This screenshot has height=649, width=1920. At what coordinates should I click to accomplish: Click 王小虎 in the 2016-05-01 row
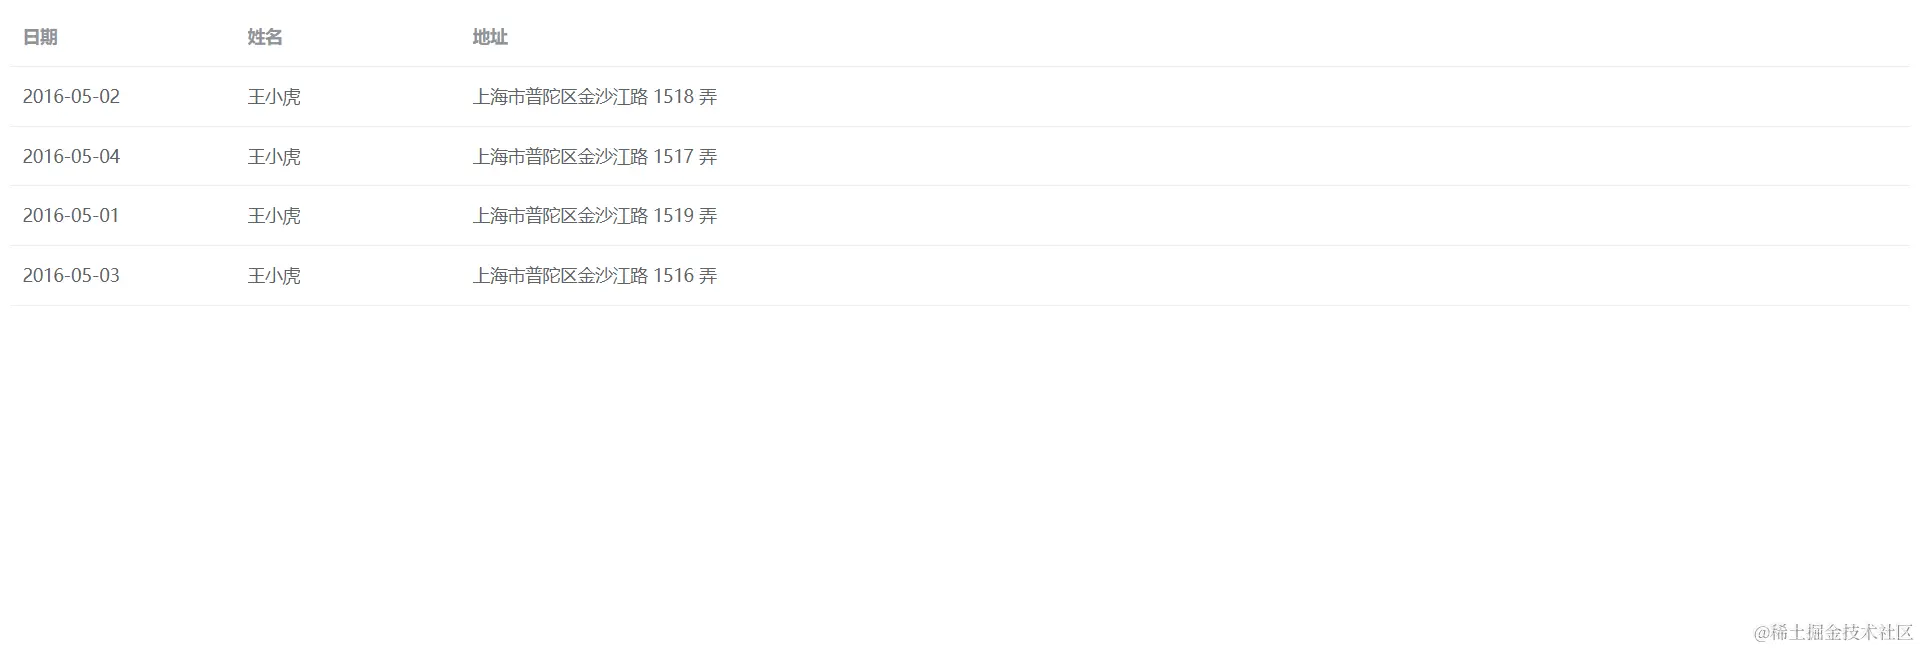pyautogui.click(x=274, y=216)
